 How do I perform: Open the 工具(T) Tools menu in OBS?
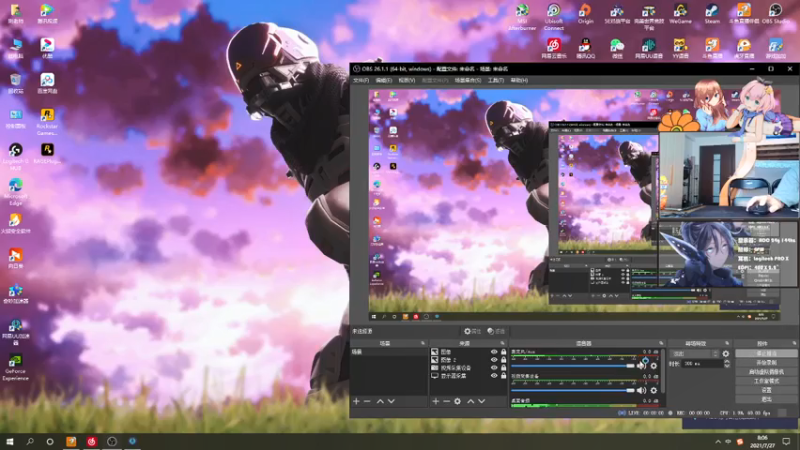coord(495,81)
